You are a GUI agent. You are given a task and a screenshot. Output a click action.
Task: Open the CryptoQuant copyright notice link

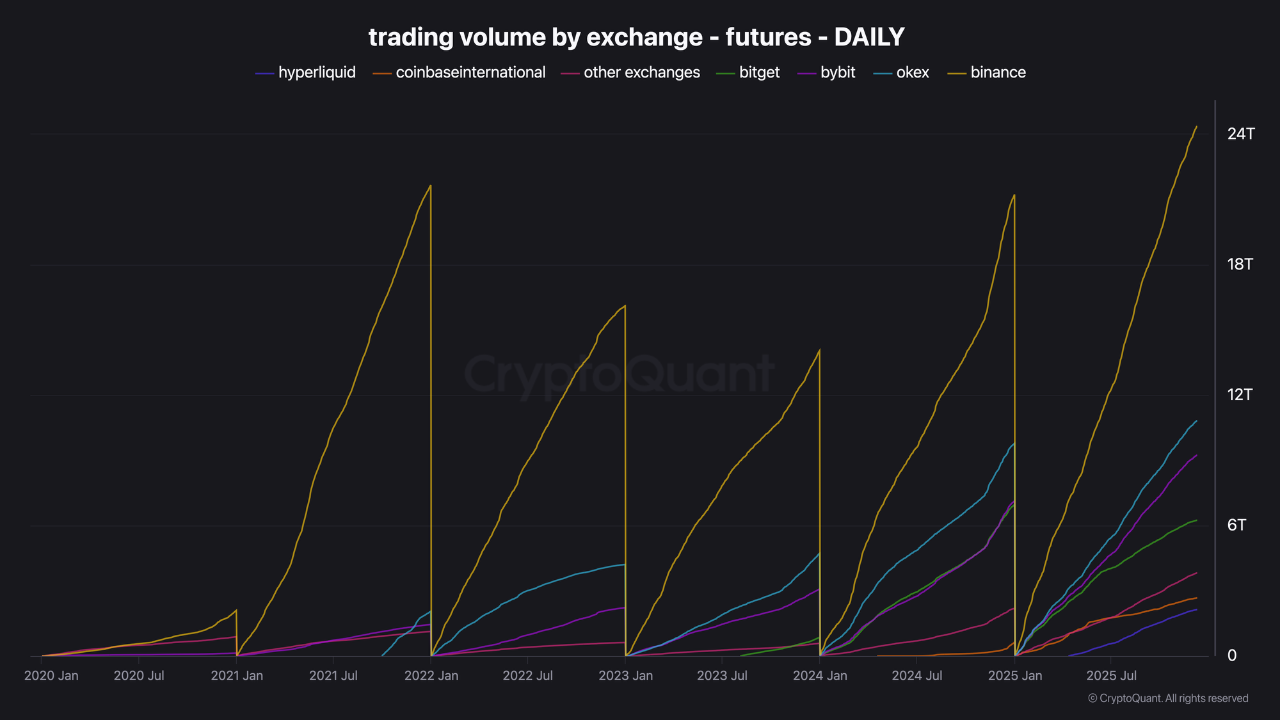pyautogui.click(x=1168, y=698)
